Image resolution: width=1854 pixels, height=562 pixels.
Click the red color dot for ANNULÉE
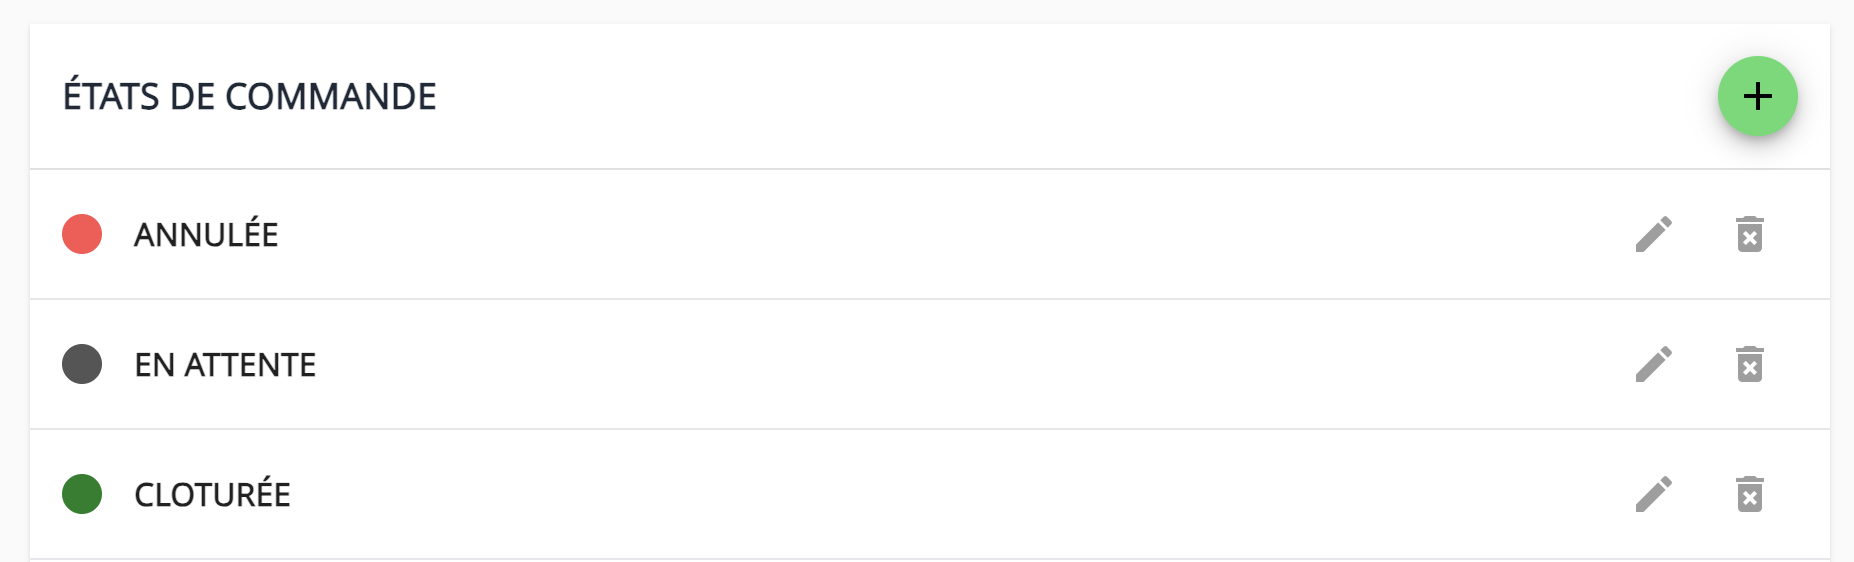click(x=82, y=234)
